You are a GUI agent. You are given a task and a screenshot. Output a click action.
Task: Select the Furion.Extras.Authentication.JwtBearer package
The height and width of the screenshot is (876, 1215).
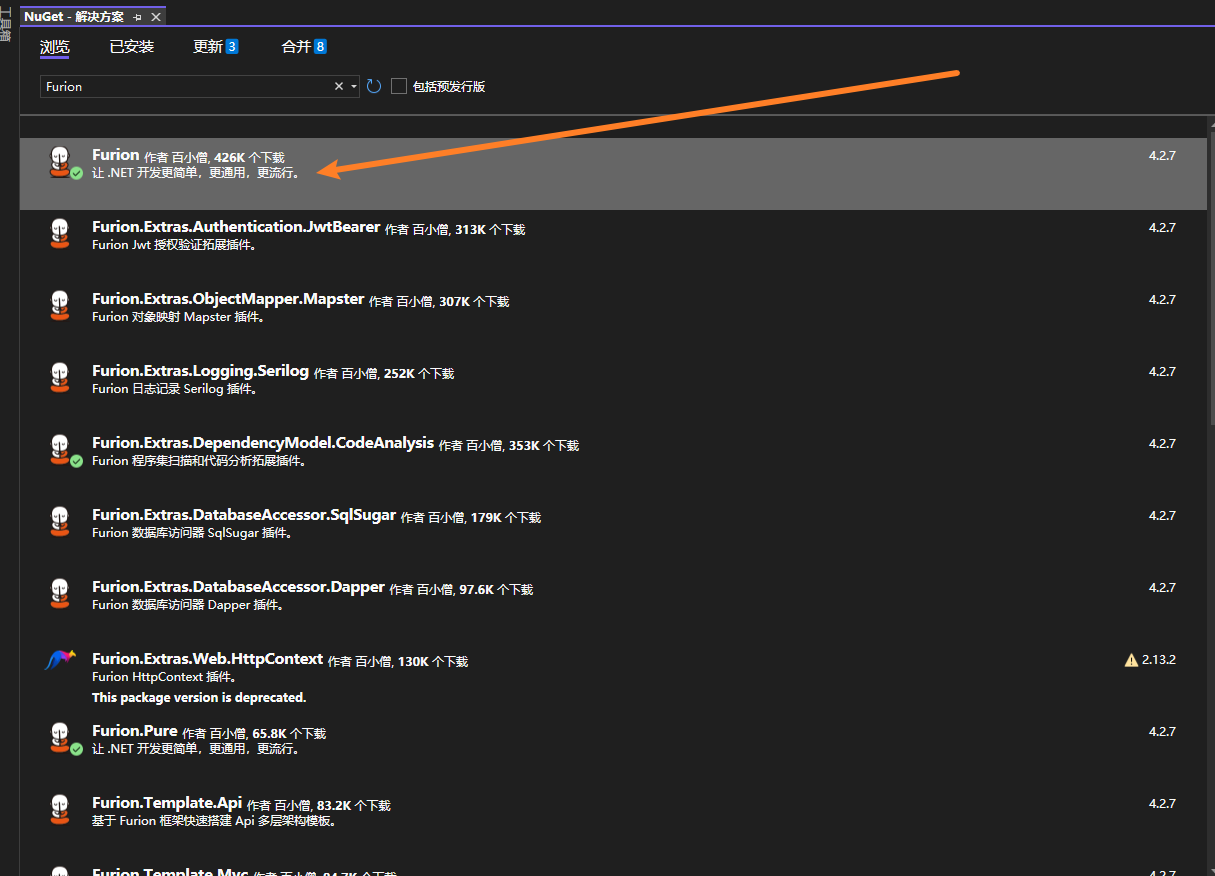click(236, 228)
